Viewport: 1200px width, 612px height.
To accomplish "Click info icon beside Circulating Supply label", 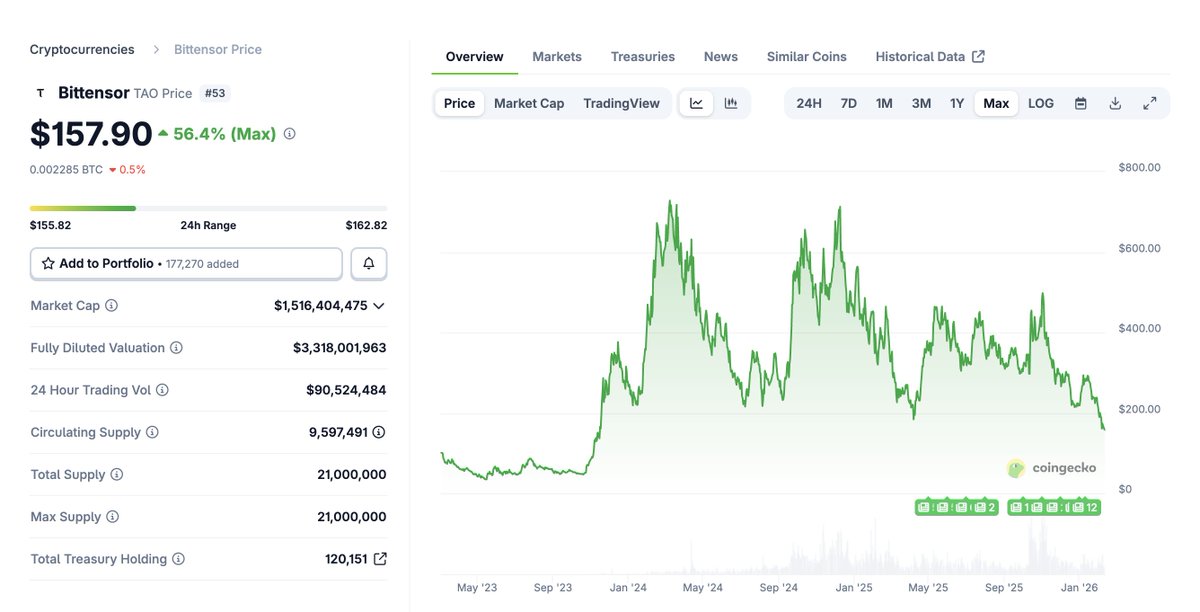I will pos(152,432).
